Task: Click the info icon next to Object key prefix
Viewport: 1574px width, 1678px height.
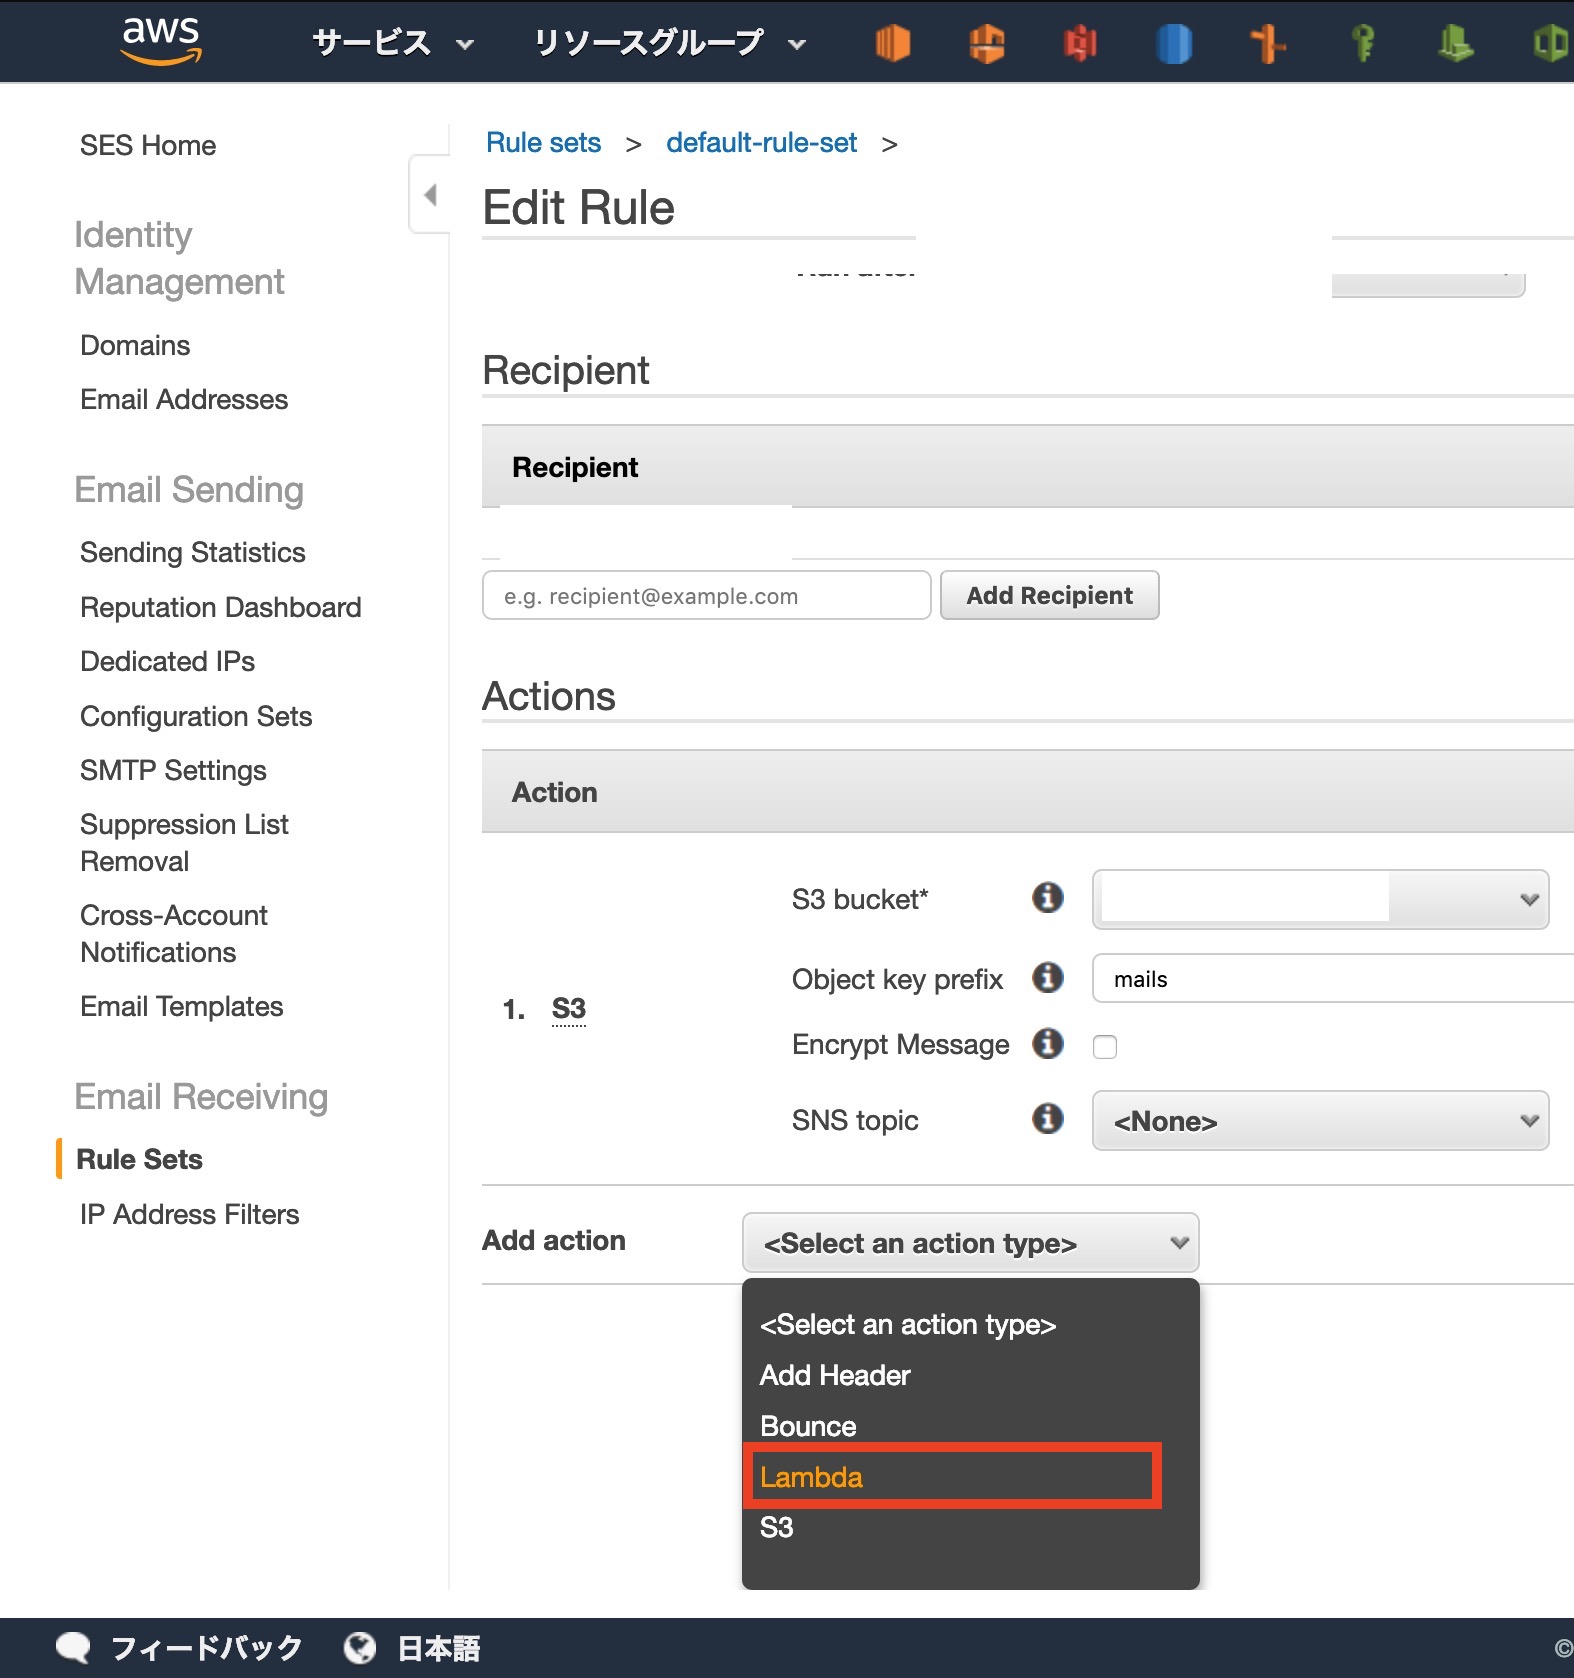Action: click(1047, 977)
